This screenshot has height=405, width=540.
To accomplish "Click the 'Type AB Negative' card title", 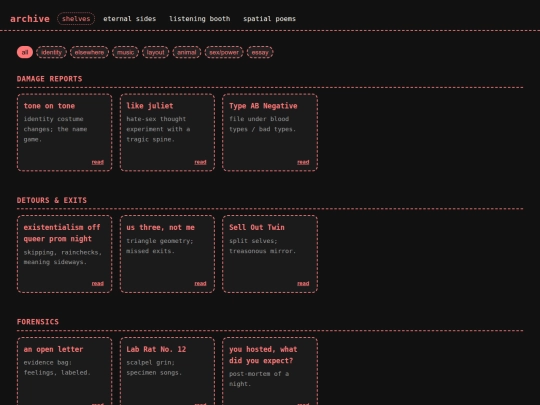I will tap(263, 106).
